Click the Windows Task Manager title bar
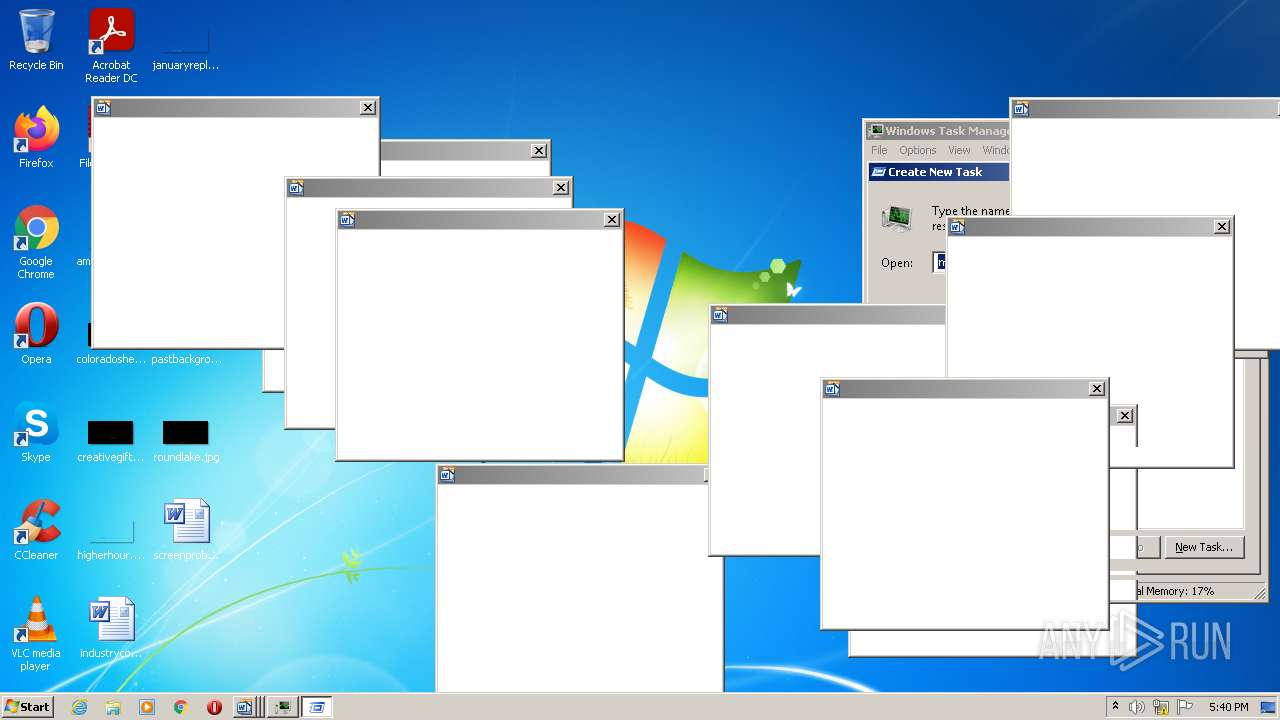 pyautogui.click(x=939, y=130)
